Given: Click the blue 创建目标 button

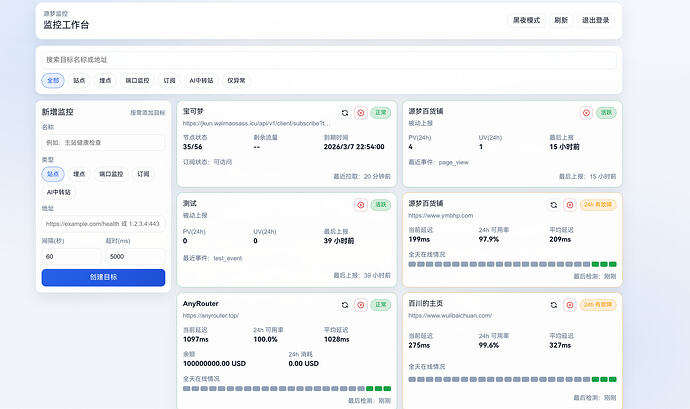Looking at the screenshot, I should tap(103, 277).
